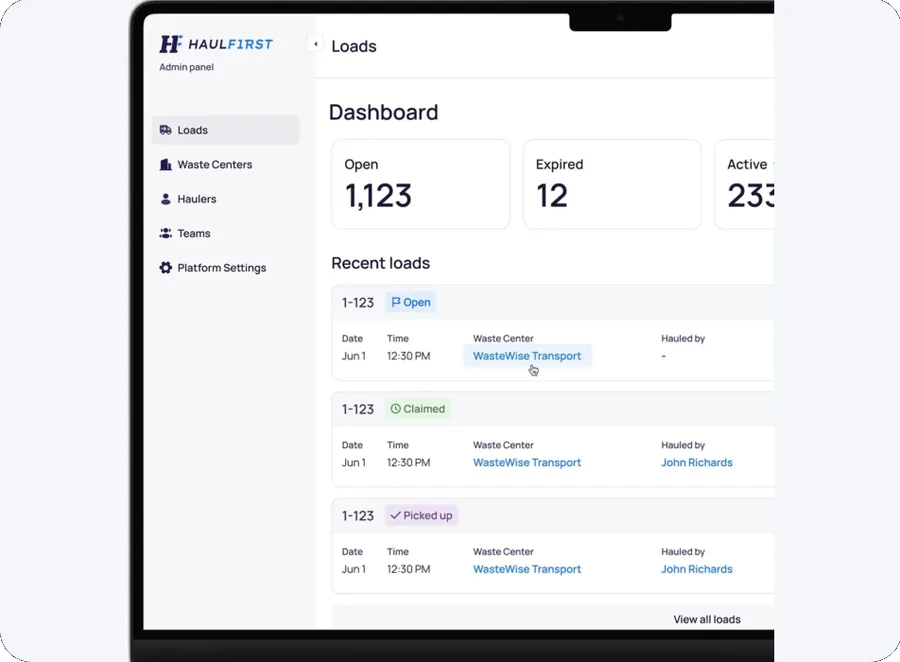The width and height of the screenshot is (900, 662).
Task: Click the Dashboard heading
Action: pos(383,113)
